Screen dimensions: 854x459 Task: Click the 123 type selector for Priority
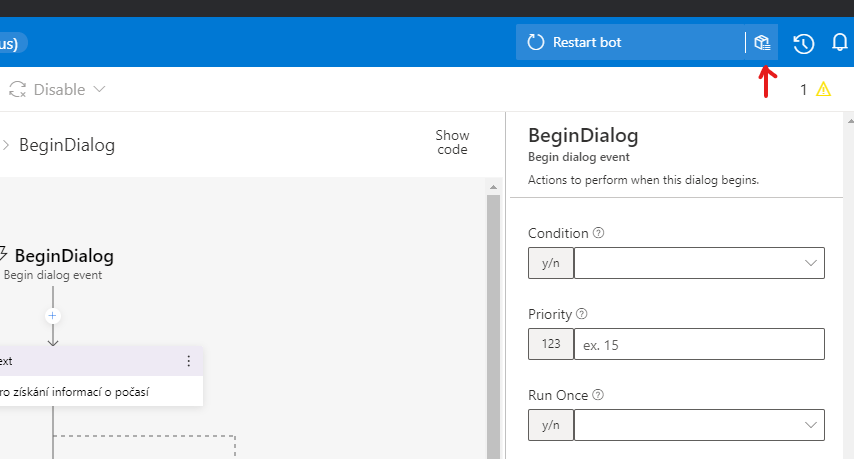[x=551, y=344]
